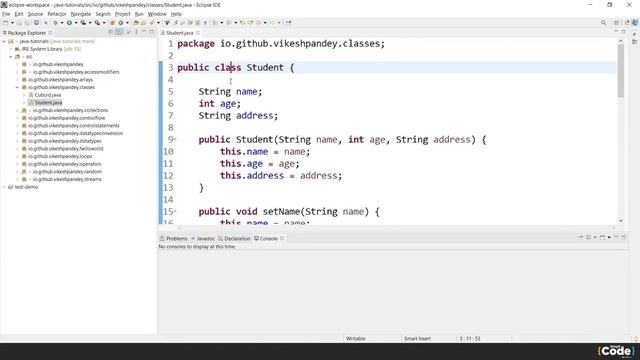
Task: Select the Java perspective icon
Action: (x=635, y=23)
